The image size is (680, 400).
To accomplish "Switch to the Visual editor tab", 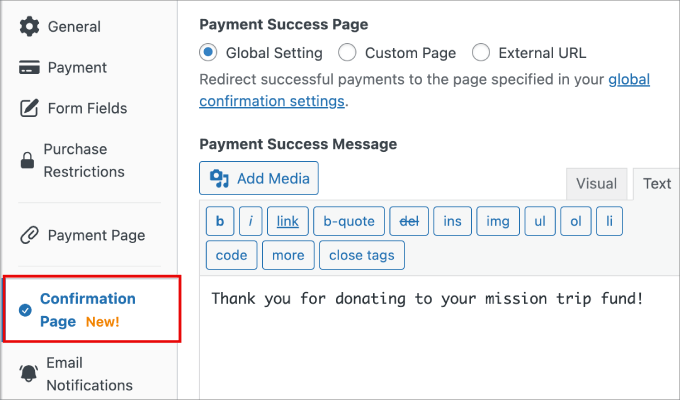I will point(596,184).
